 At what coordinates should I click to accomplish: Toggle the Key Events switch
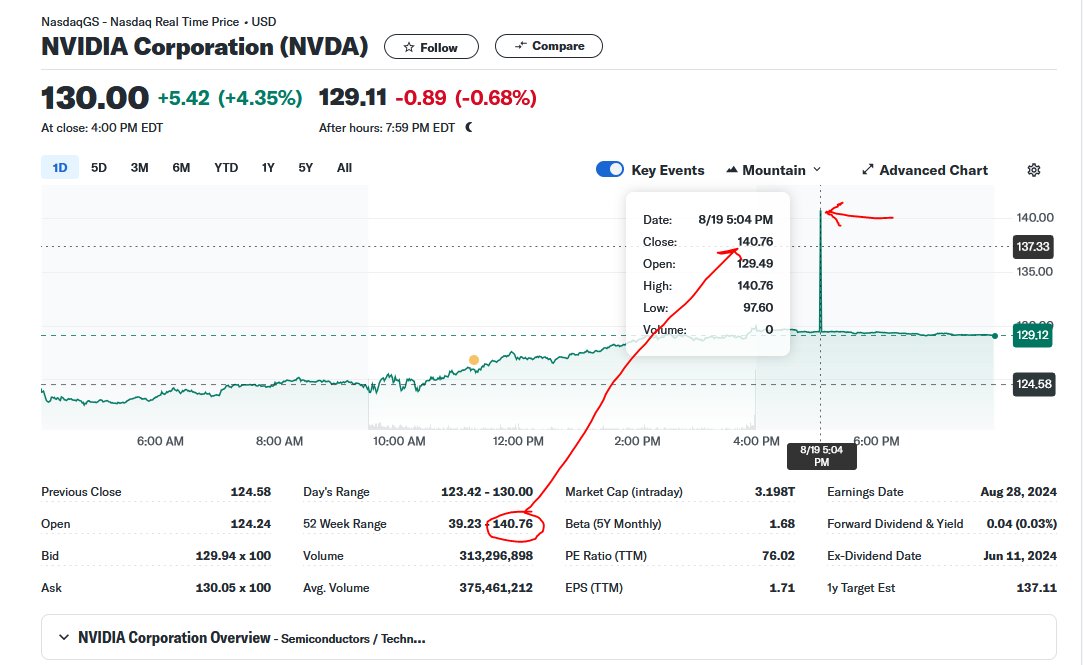610,170
